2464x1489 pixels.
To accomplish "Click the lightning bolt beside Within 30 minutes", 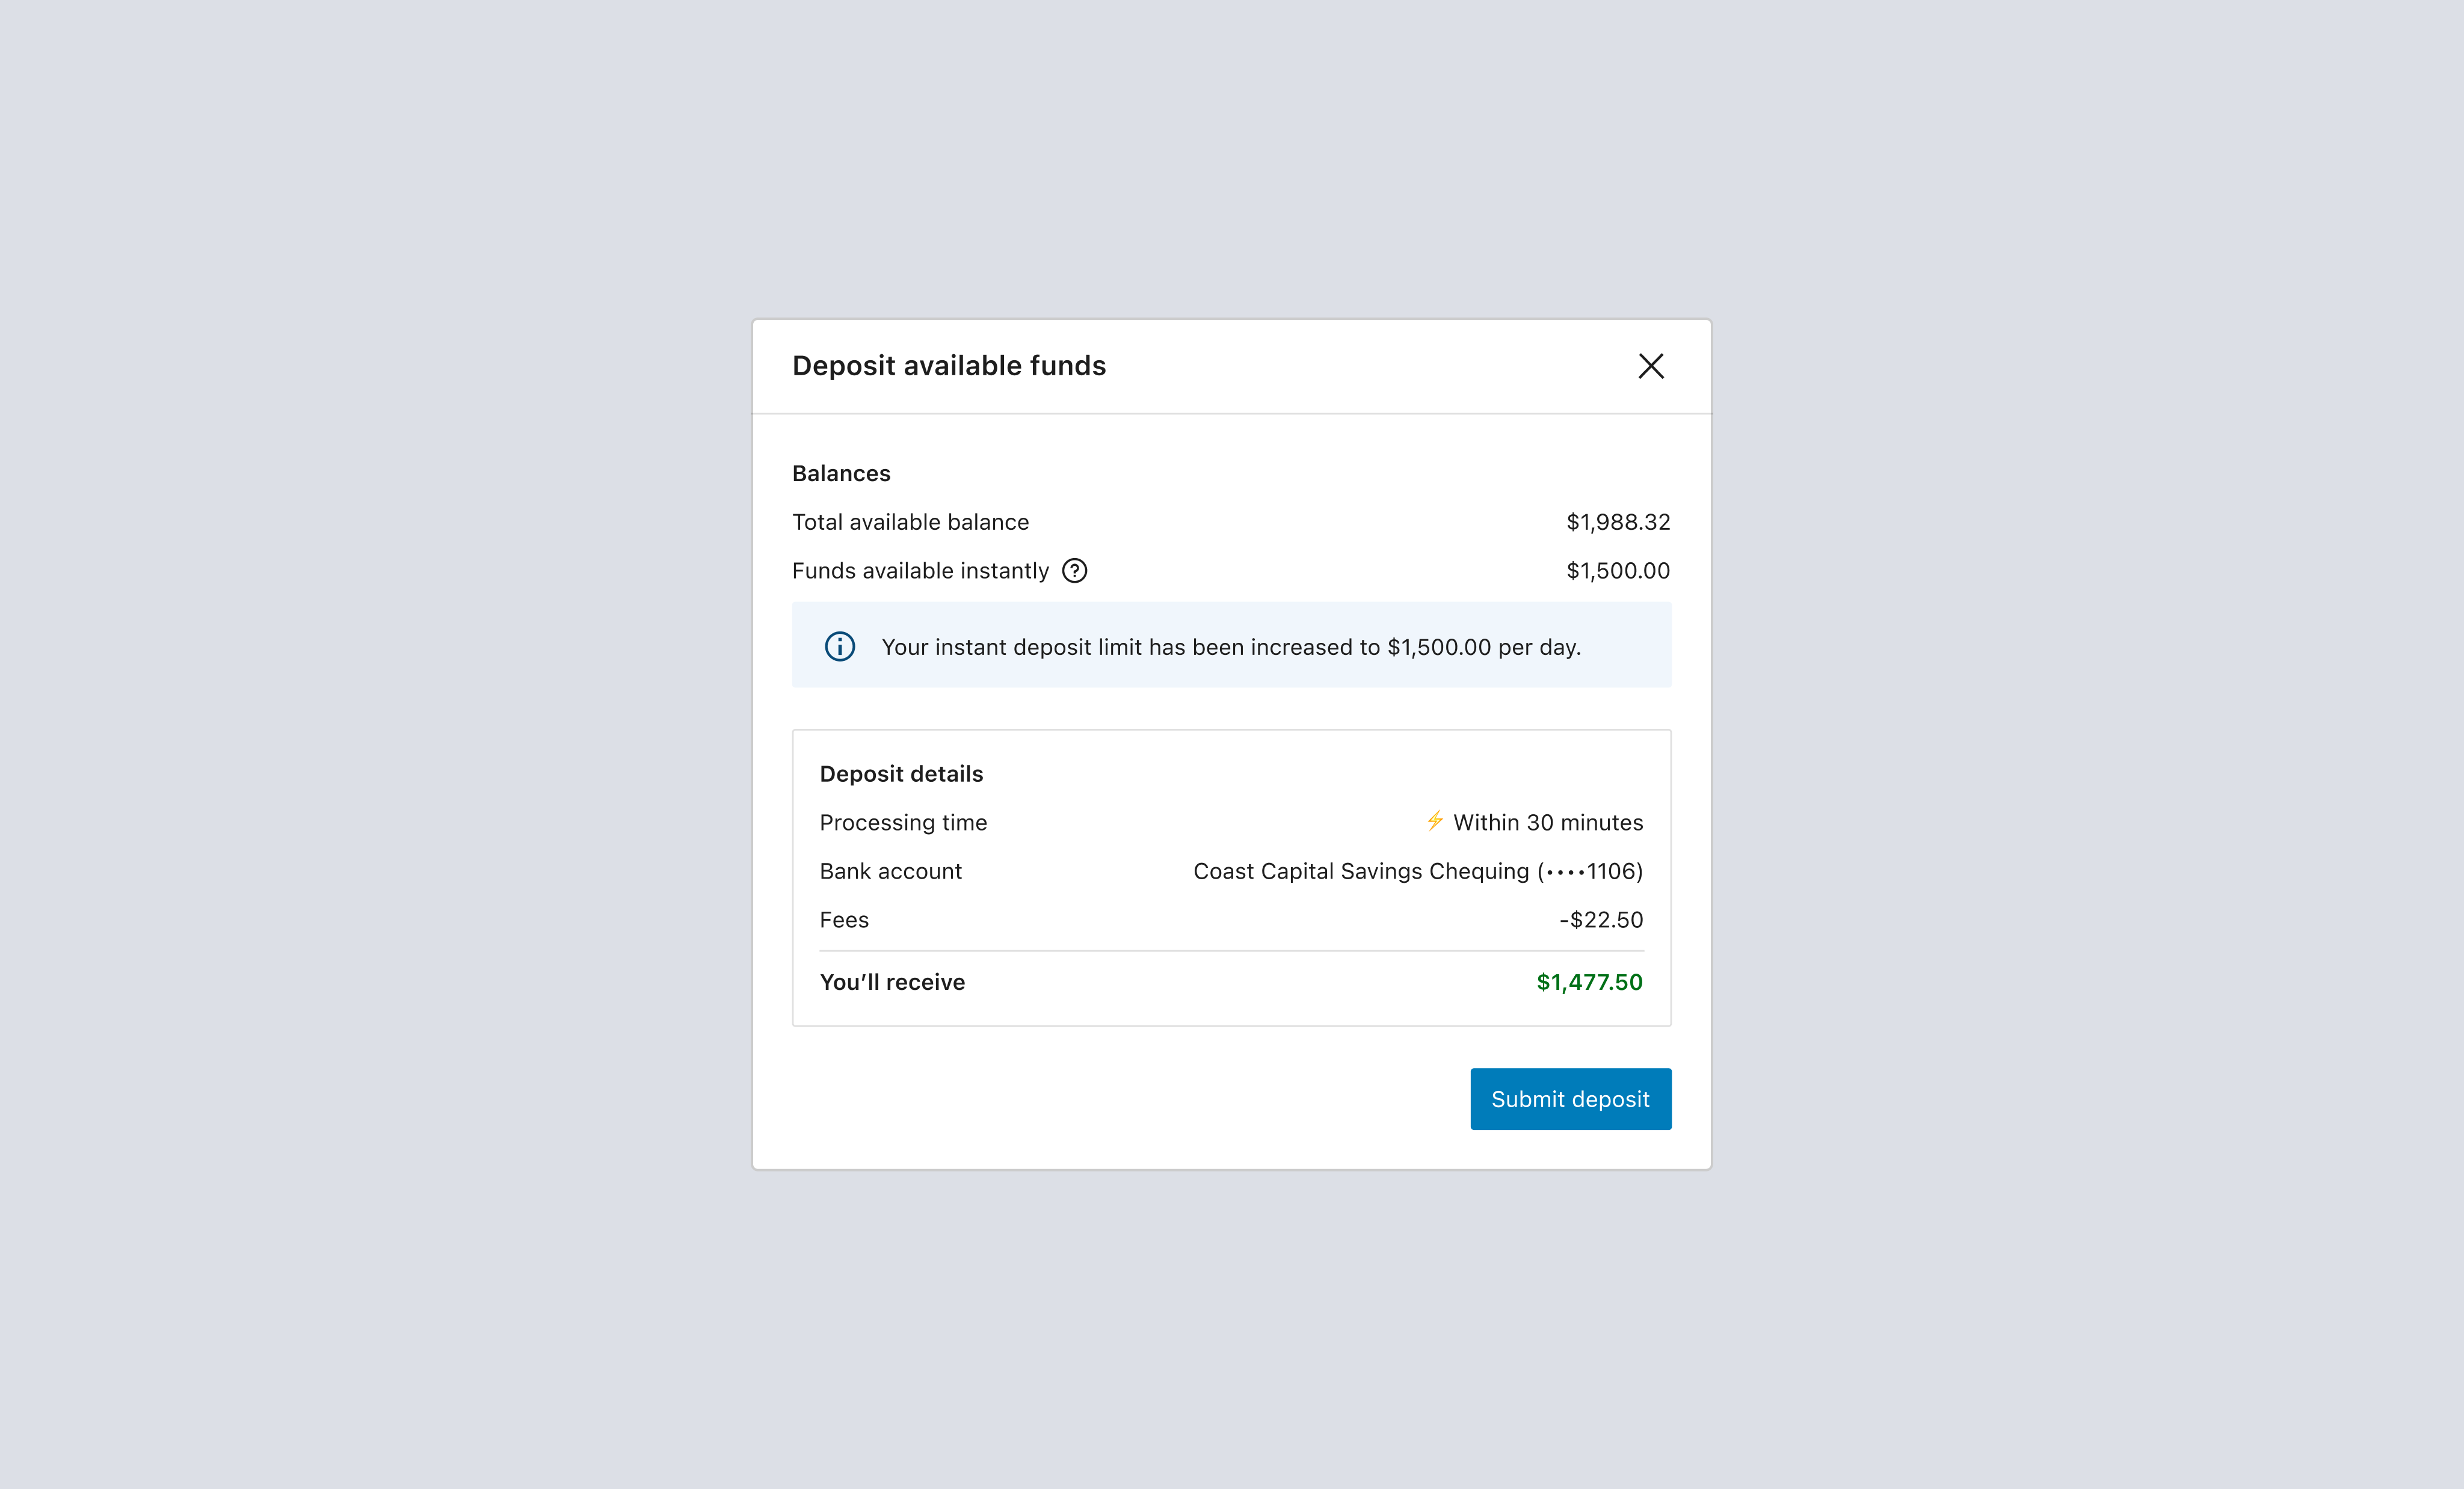I will coord(1435,821).
